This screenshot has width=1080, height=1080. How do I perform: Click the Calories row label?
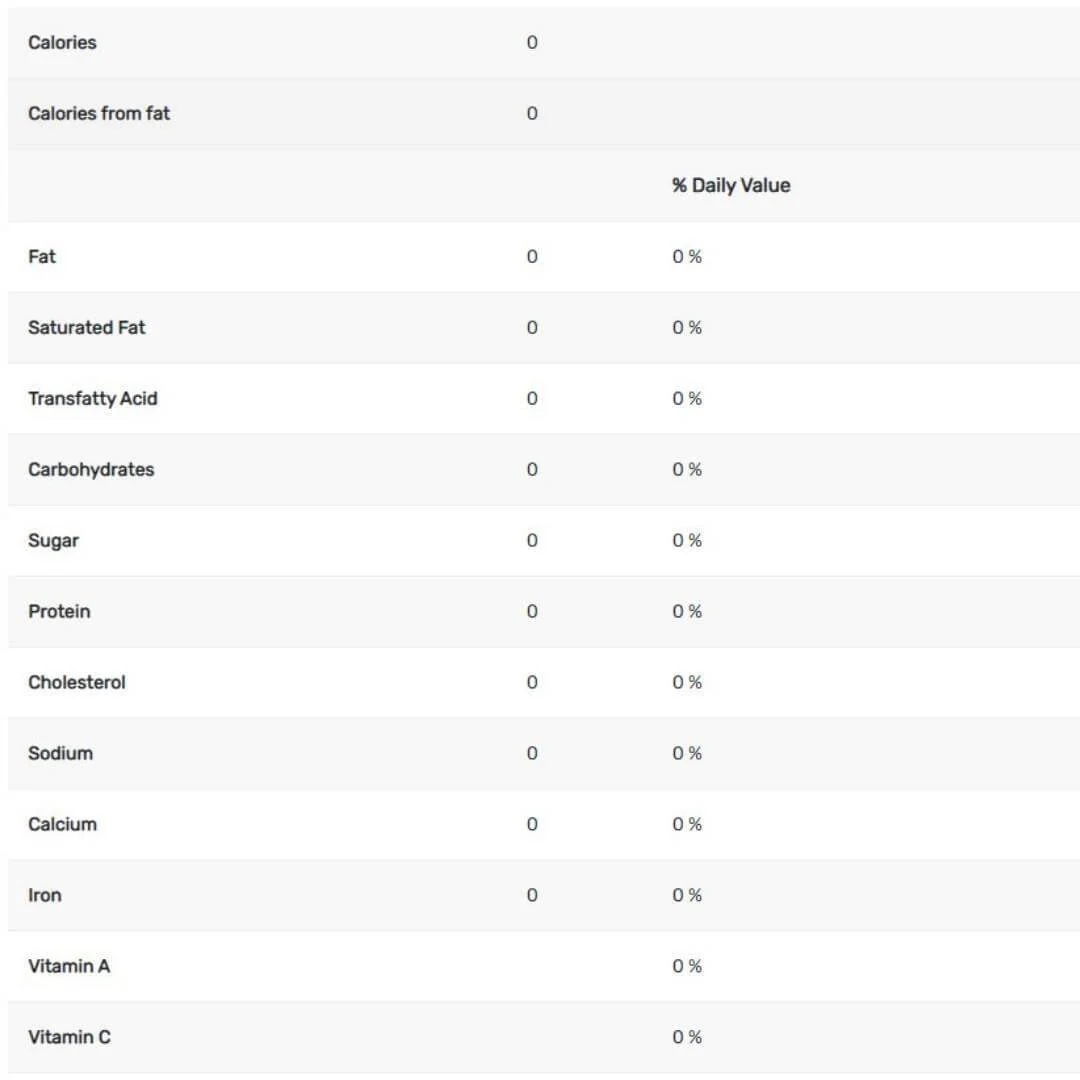click(x=62, y=43)
